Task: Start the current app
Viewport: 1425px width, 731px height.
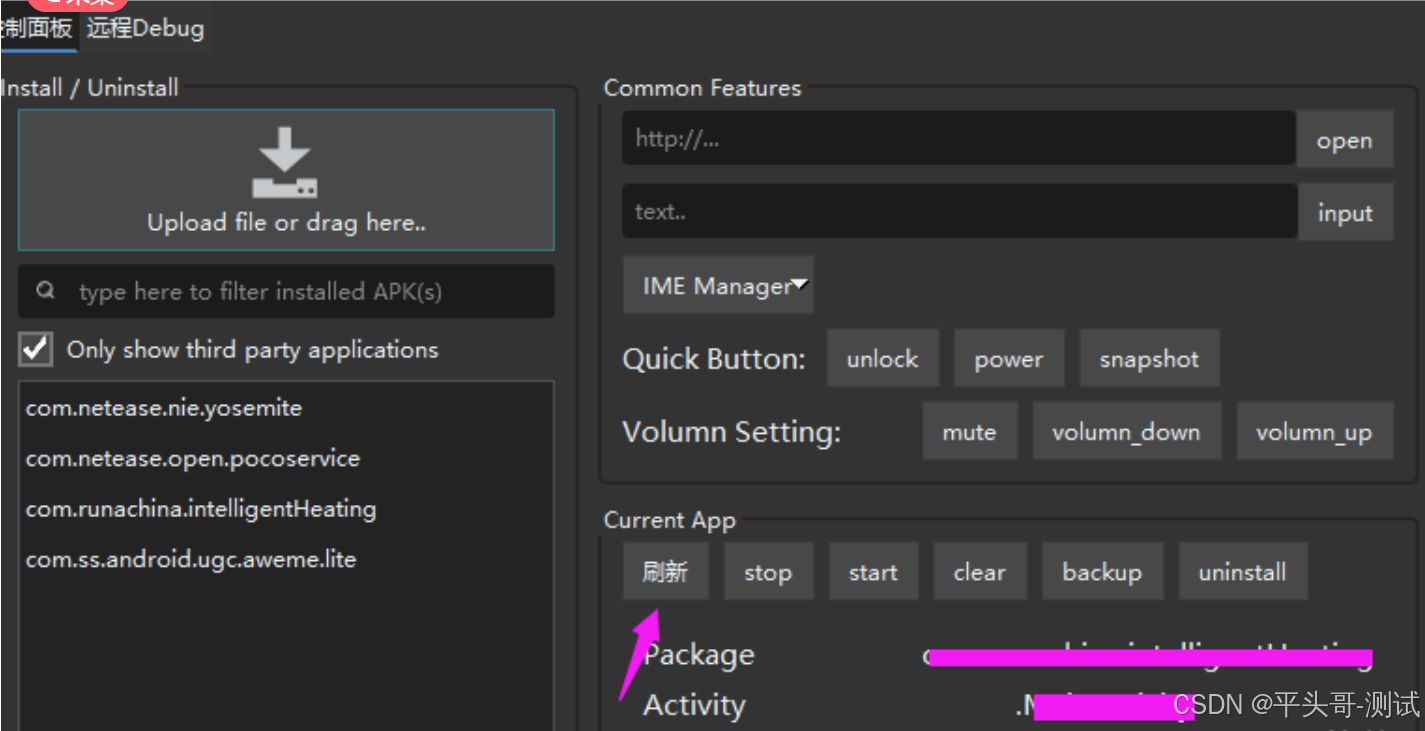Action: tap(873, 572)
